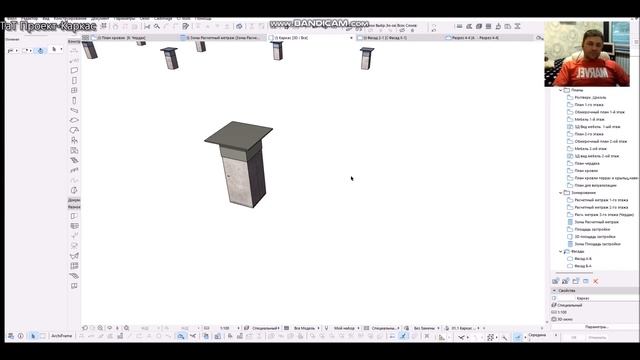Open План 1-го этажа in navigator
The width and height of the screenshot is (640, 360).
(589, 105)
